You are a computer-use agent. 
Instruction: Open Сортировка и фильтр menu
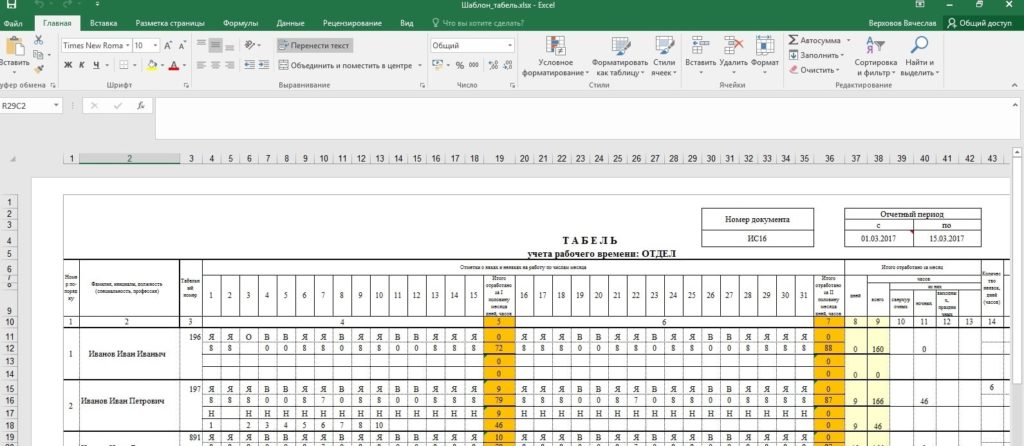point(875,57)
